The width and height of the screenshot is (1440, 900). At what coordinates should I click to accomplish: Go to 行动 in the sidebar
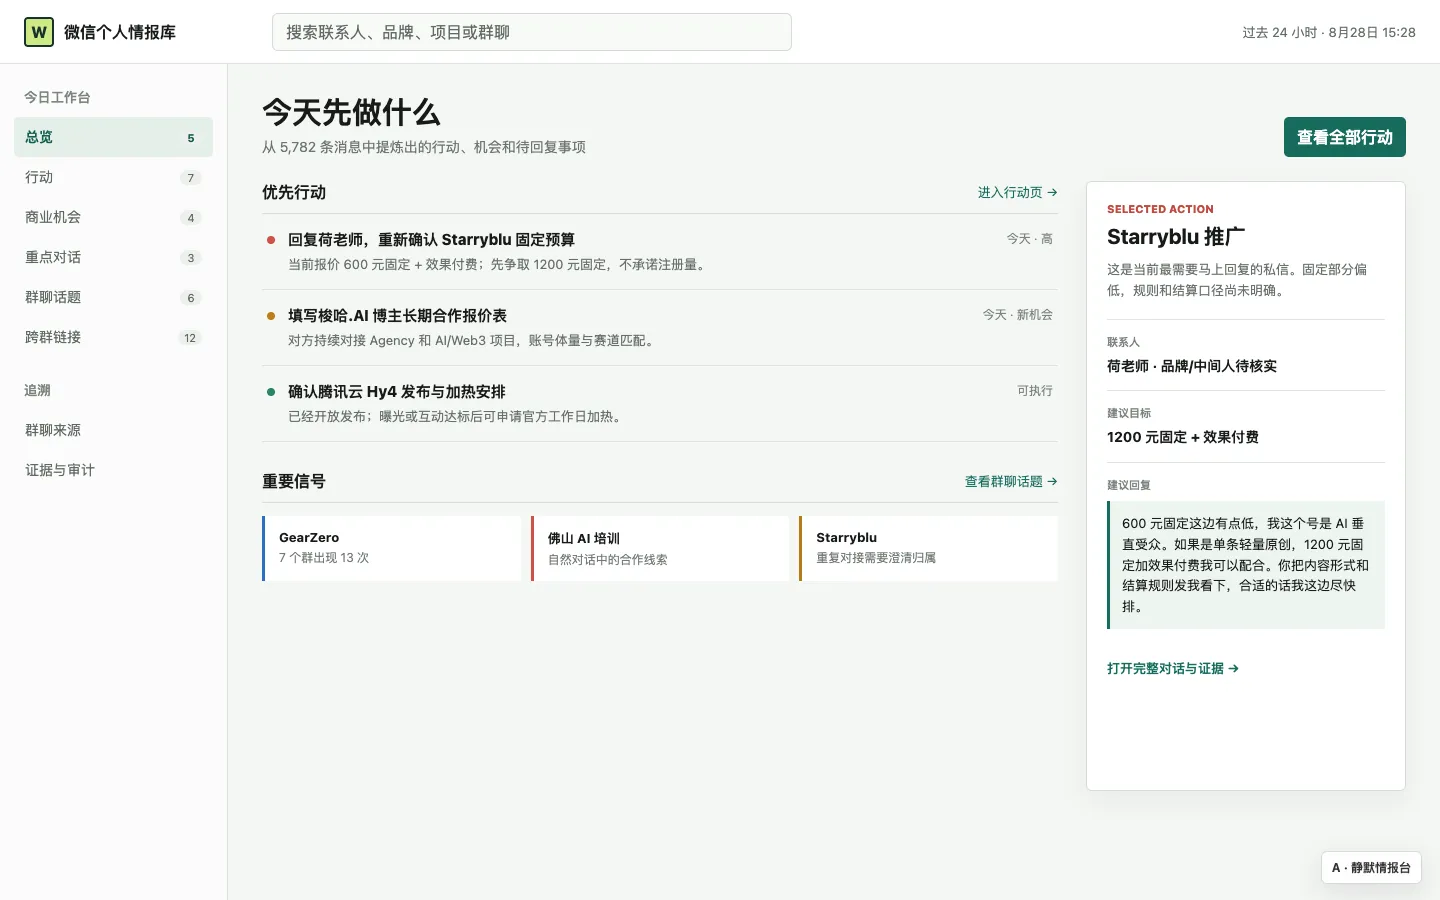(x=113, y=177)
